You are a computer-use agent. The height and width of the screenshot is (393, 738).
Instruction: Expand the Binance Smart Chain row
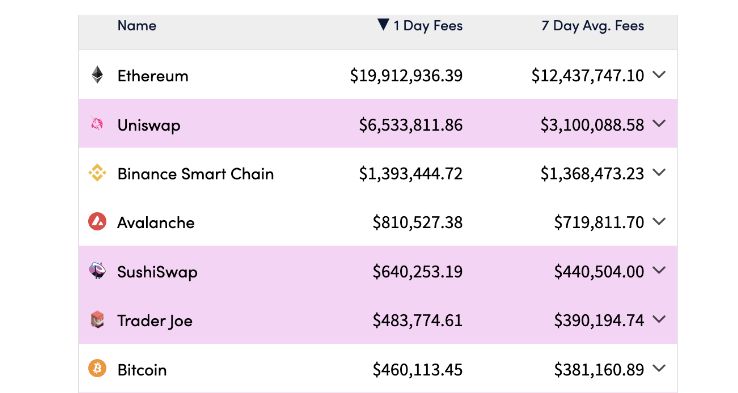pyautogui.click(x=659, y=172)
